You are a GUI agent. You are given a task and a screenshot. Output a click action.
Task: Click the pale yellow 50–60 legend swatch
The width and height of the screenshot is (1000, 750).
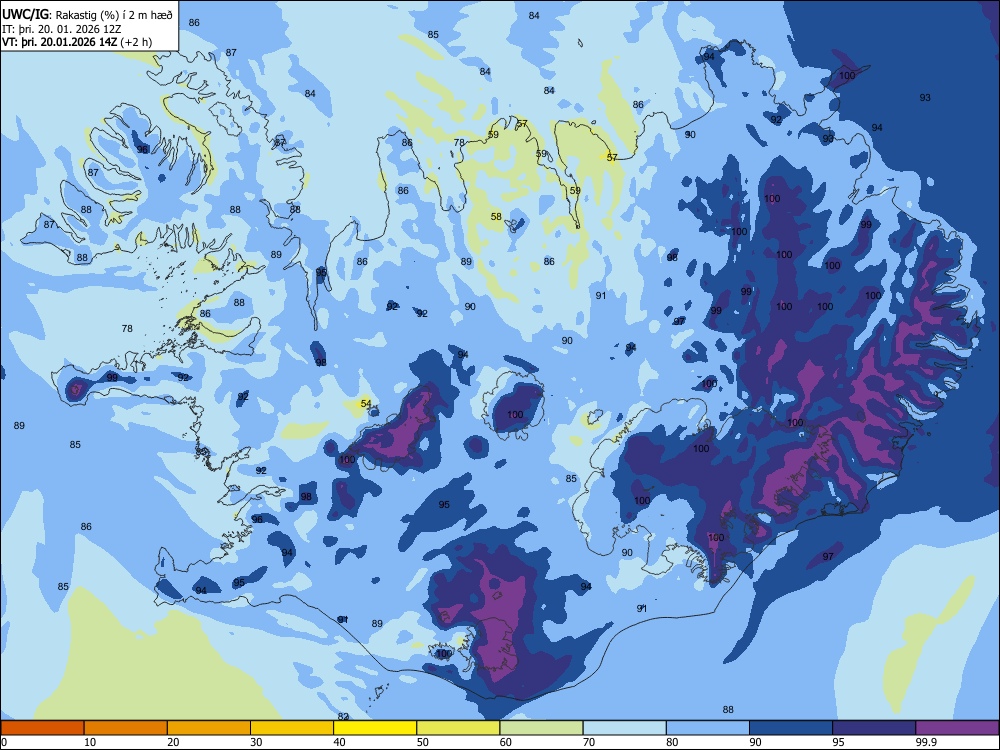click(458, 728)
